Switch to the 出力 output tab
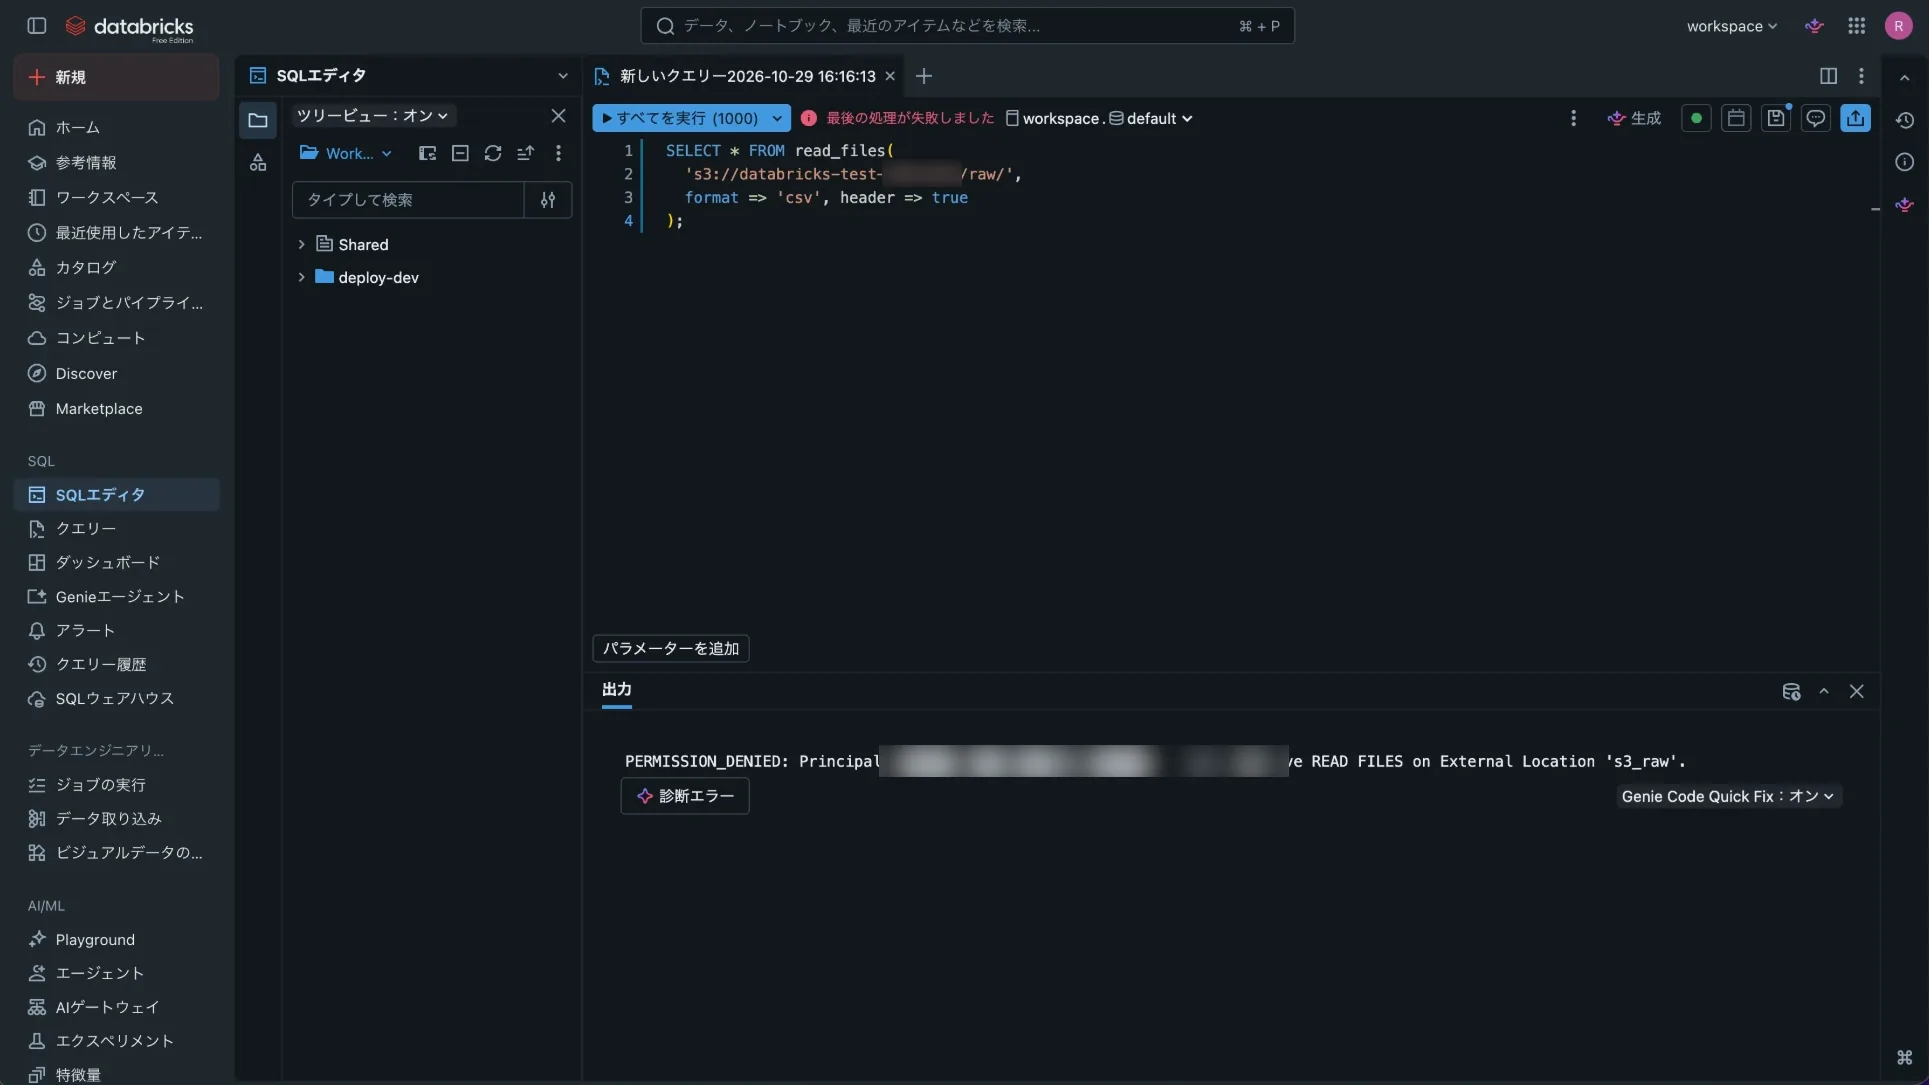The image size is (1929, 1085). coord(616,690)
